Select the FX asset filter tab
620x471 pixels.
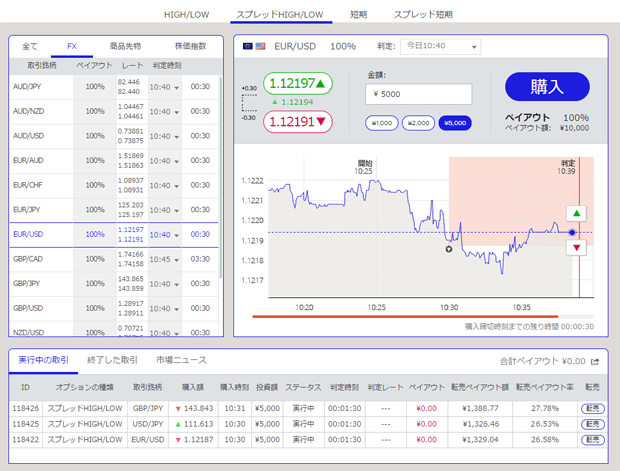pos(72,46)
